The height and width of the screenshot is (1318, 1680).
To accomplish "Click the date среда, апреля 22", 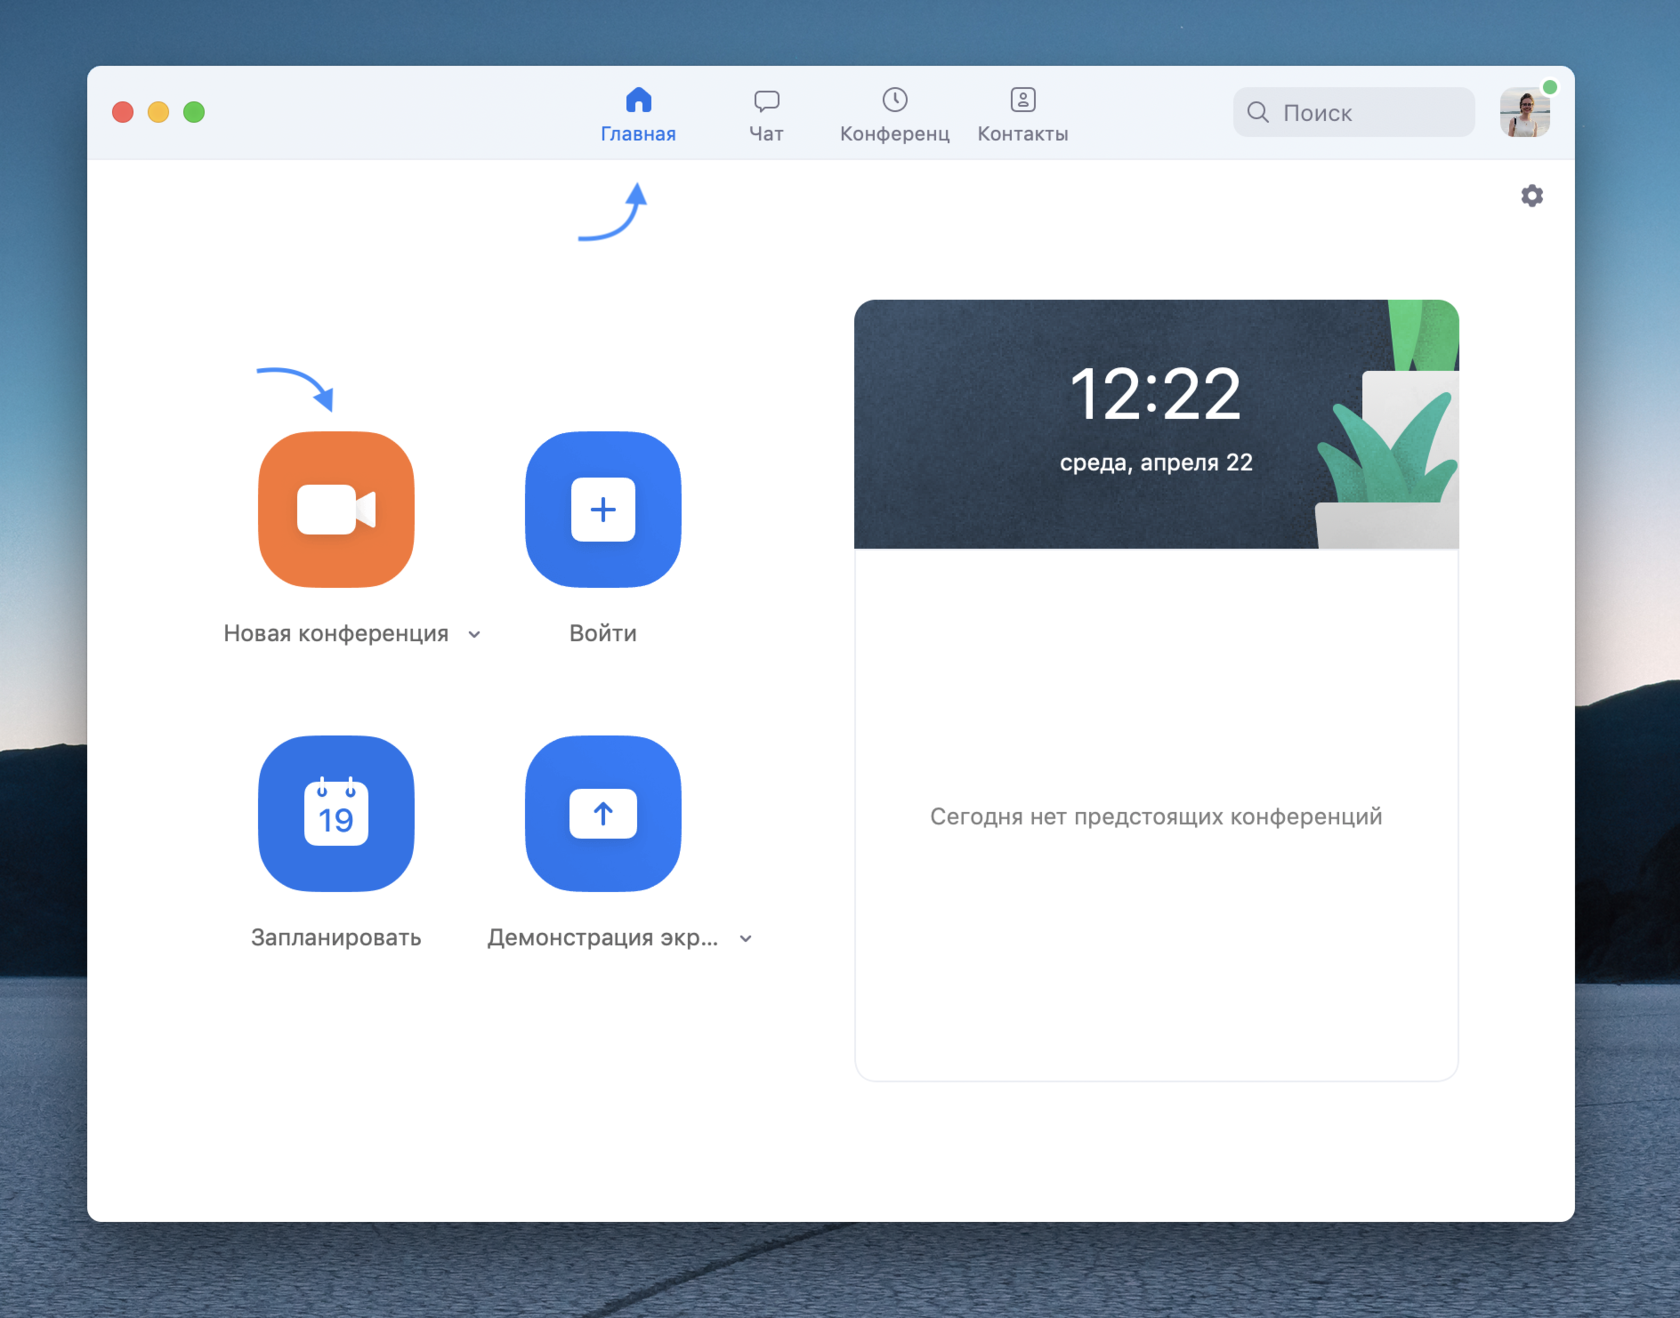I will [1156, 462].
